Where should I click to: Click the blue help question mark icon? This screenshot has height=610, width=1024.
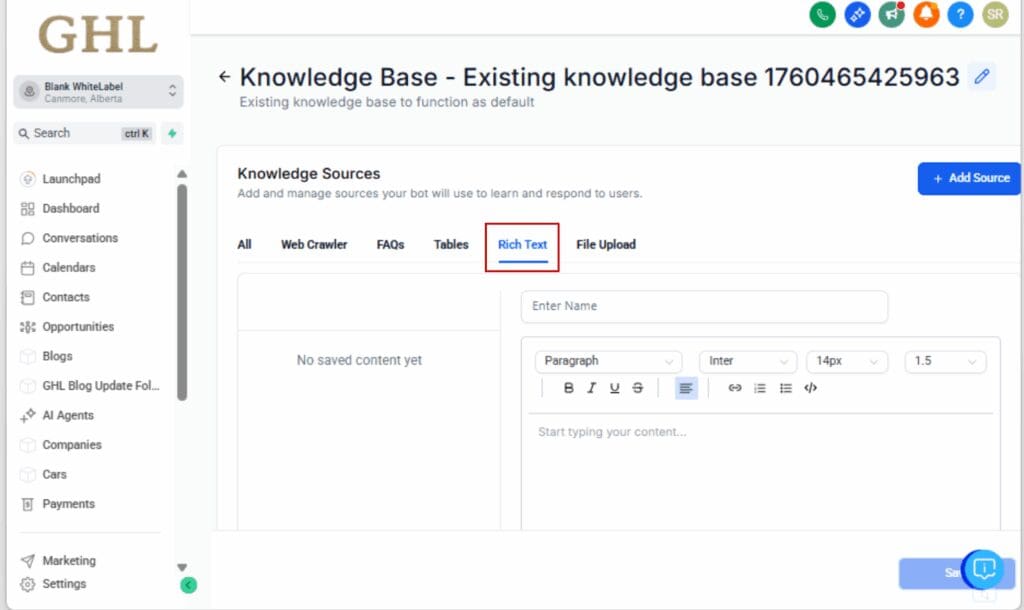click(960, 14)
